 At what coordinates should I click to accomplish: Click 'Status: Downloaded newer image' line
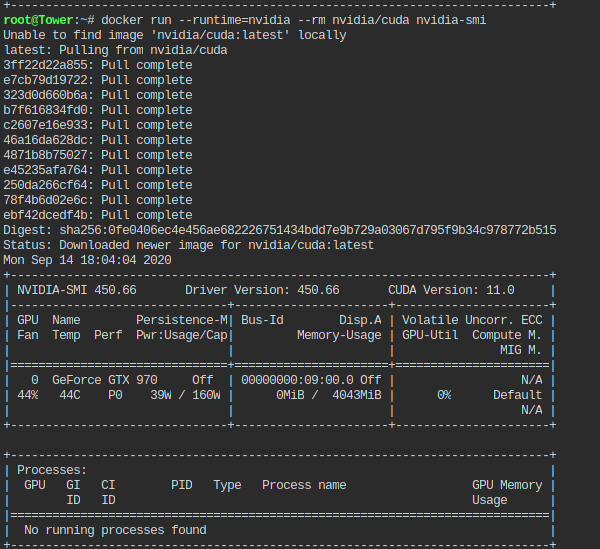[x=188, y=245]
